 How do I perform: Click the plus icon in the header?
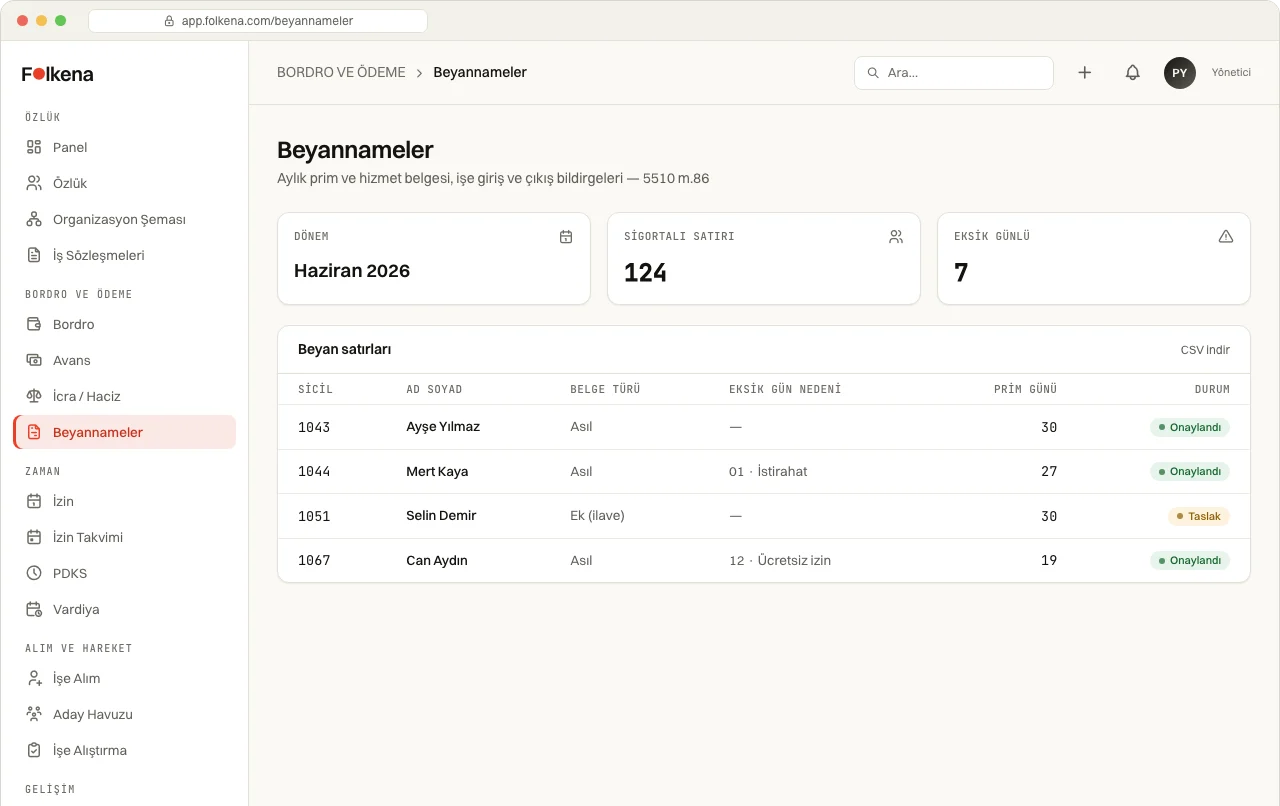pyautogui.click(x=1084, y=73)
